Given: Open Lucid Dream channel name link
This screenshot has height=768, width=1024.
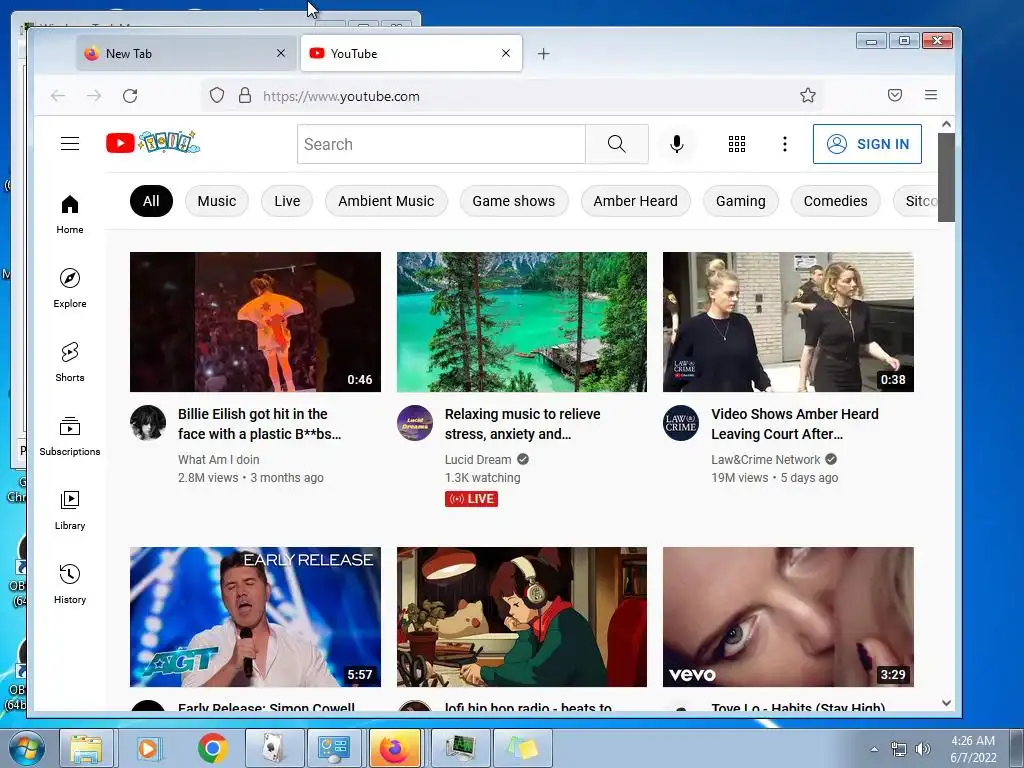Looking at the screenshot, I should pyautogui.click(x=477, y=460).
